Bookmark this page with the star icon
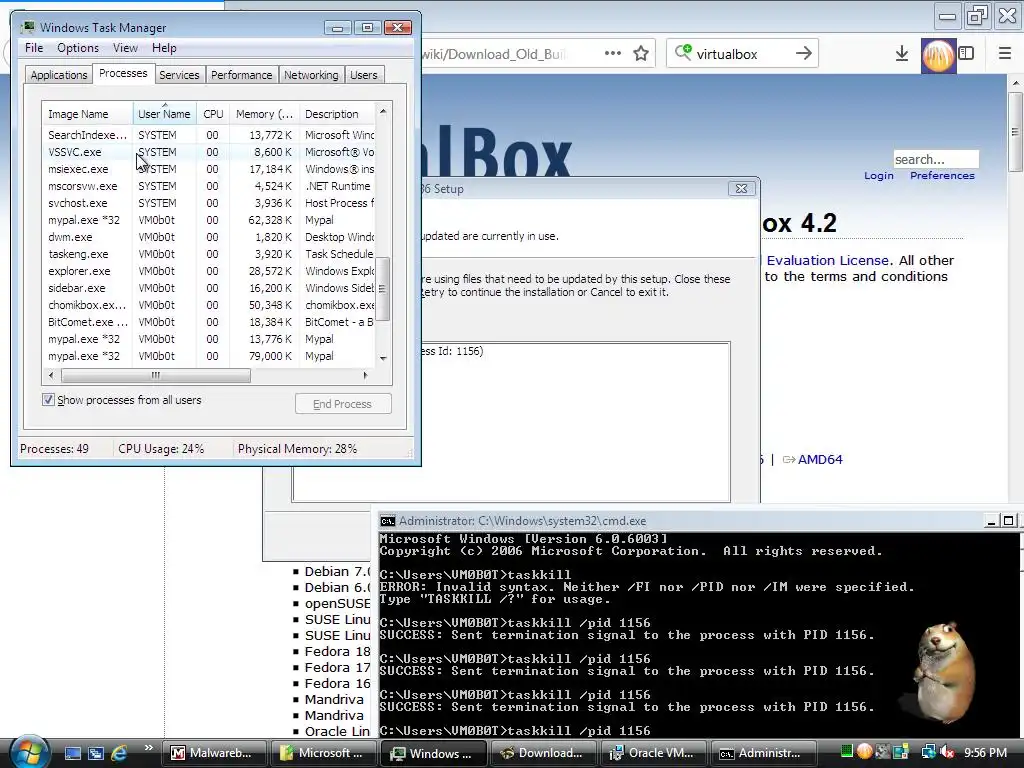This screenshot has width=1024, height=768. tap(641, 54)
